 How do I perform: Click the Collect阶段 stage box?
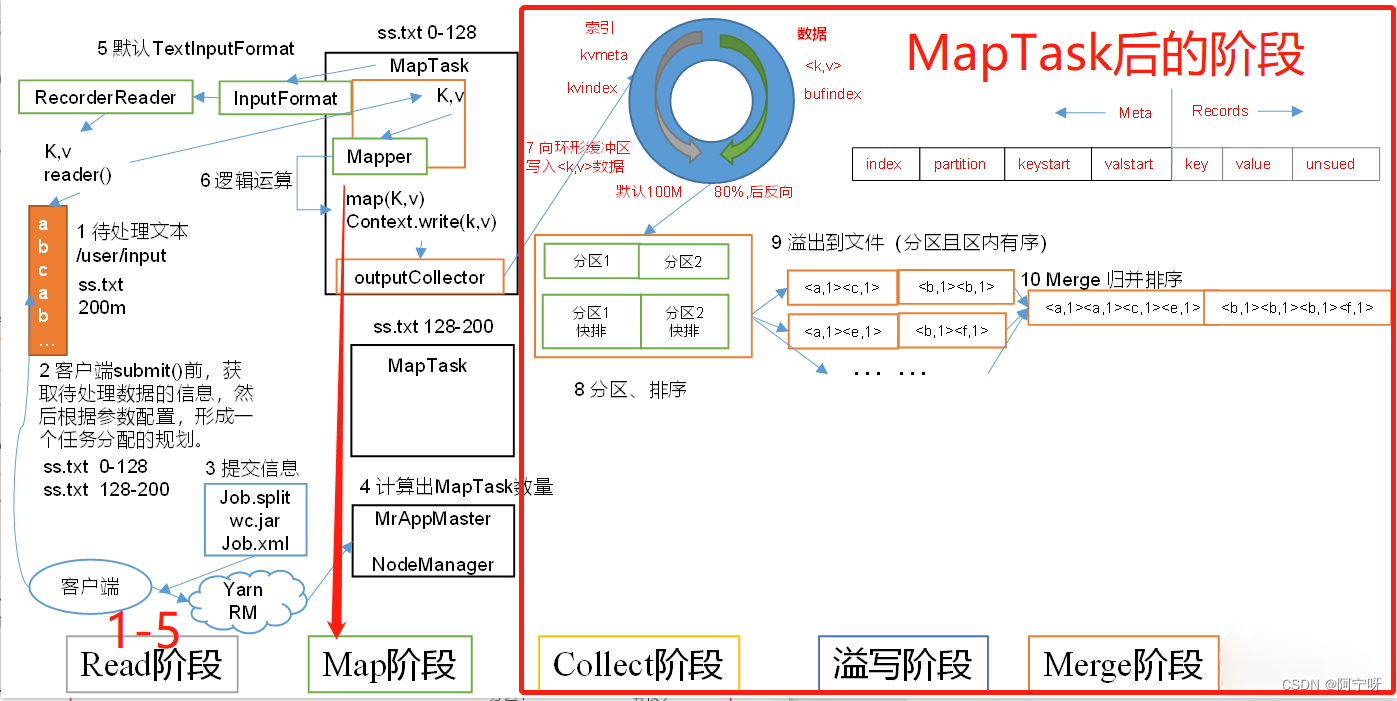coord(638,662)
